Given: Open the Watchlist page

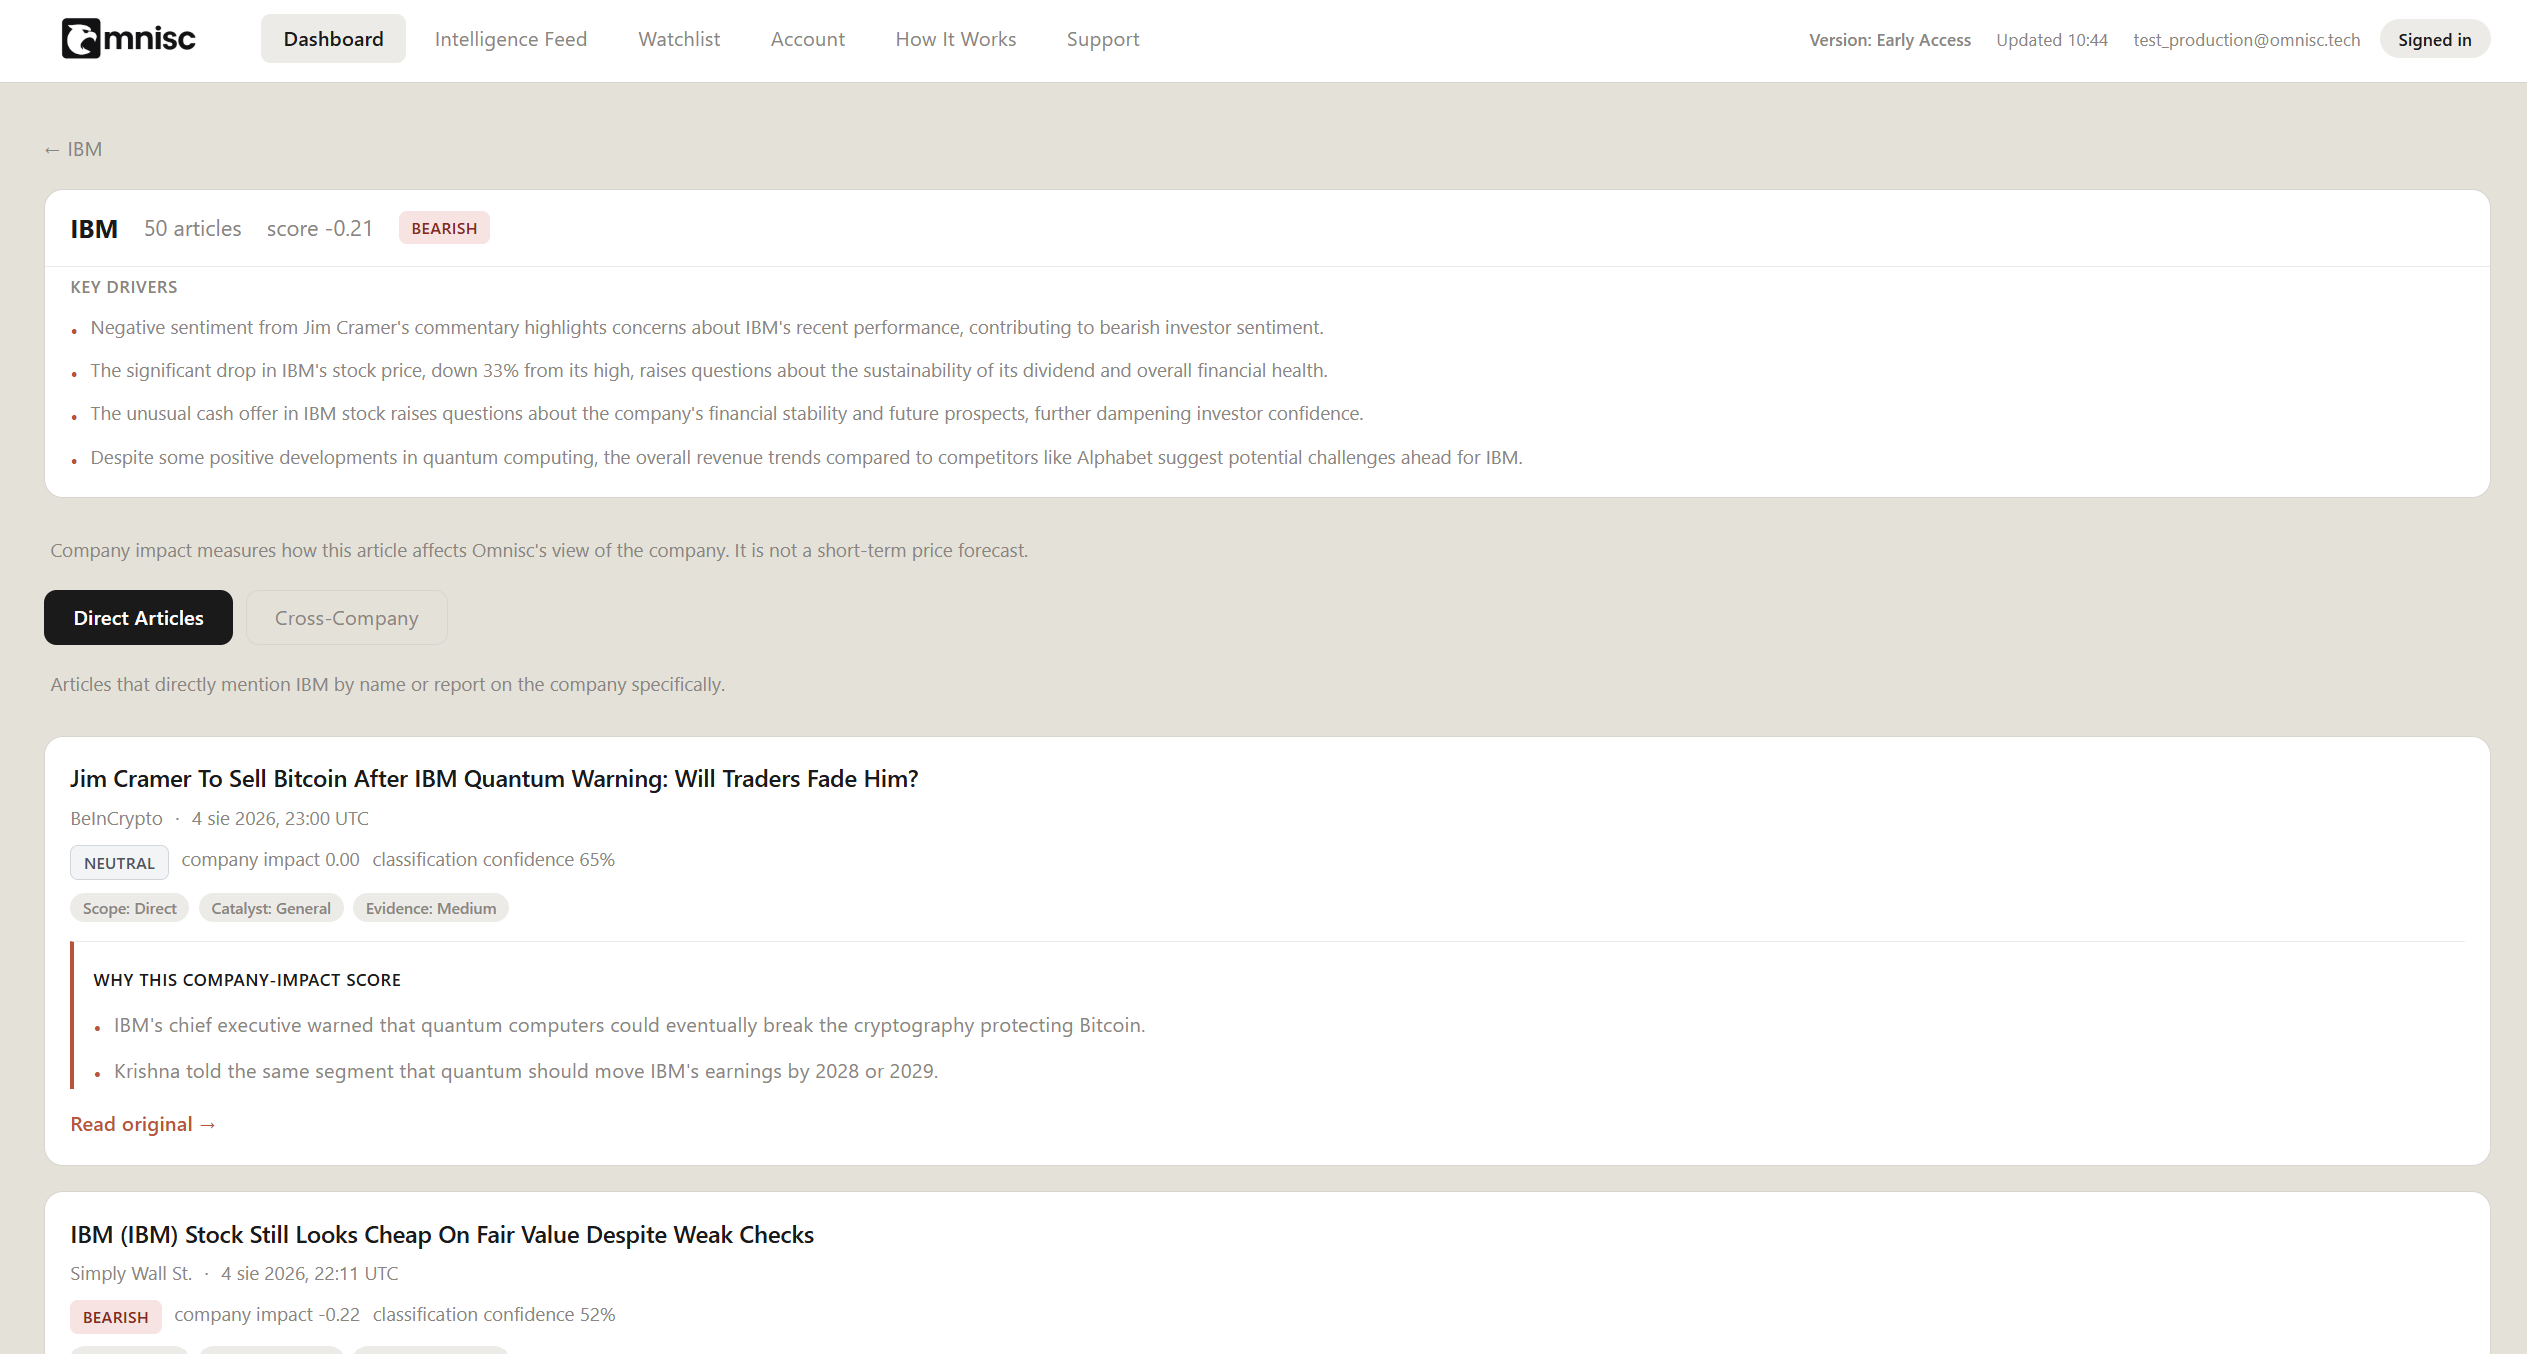Looking at the screenshot, I should [679, 39].
